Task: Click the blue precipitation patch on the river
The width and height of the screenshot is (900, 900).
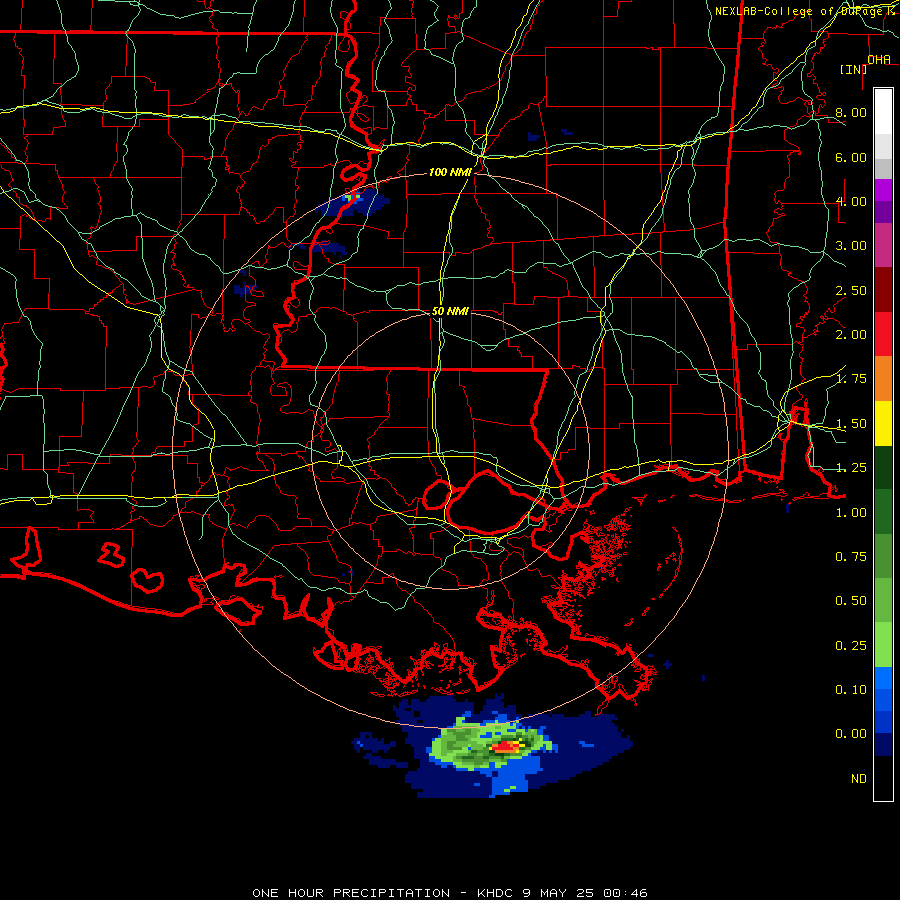Action: click(x=352, y=201)
